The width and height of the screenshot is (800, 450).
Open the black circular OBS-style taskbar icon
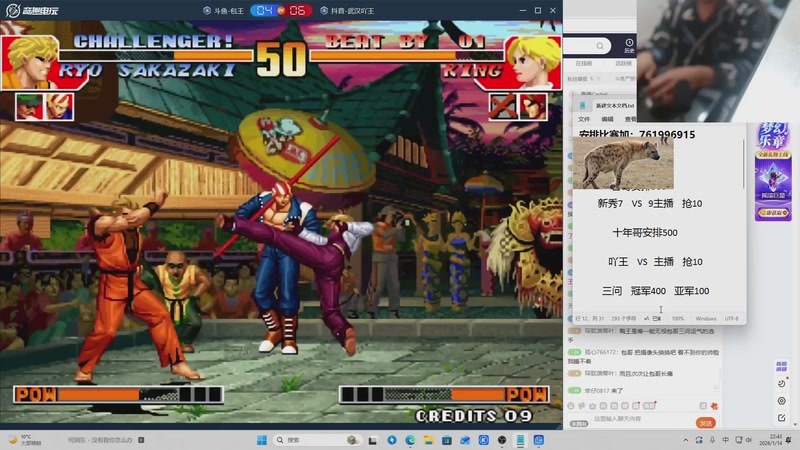click(502, 440)
